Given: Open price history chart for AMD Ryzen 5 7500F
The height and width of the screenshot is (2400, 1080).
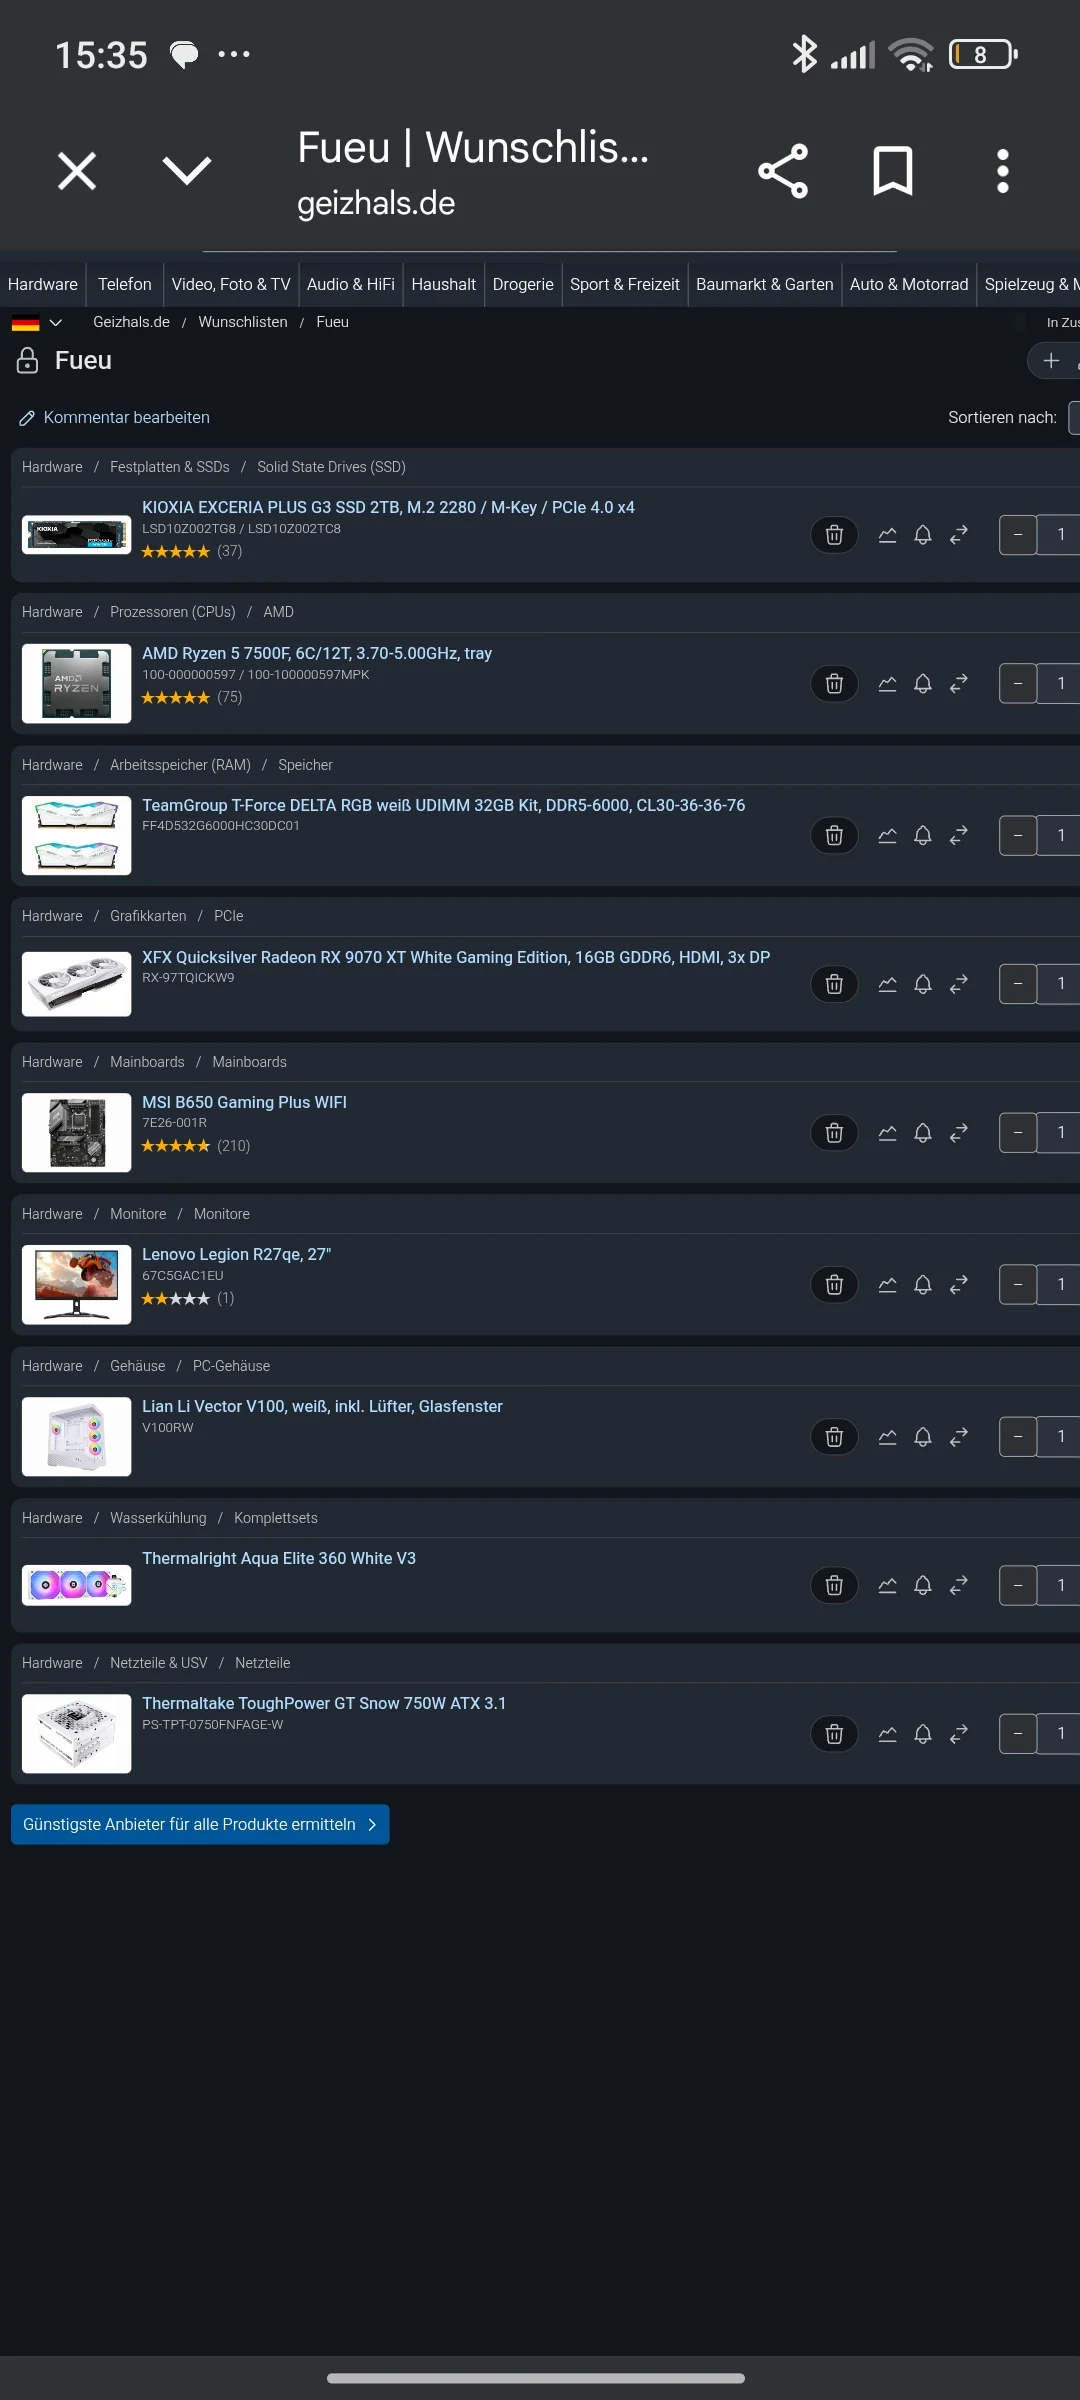Looking at the screenshot, I should tap(887, 684).
